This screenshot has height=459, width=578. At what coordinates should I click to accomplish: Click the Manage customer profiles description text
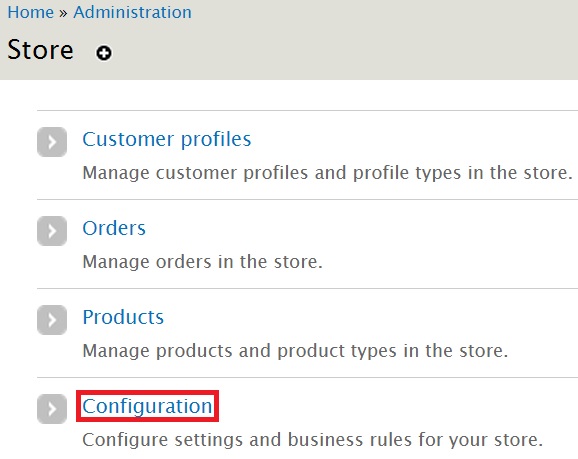coord(327,173)
